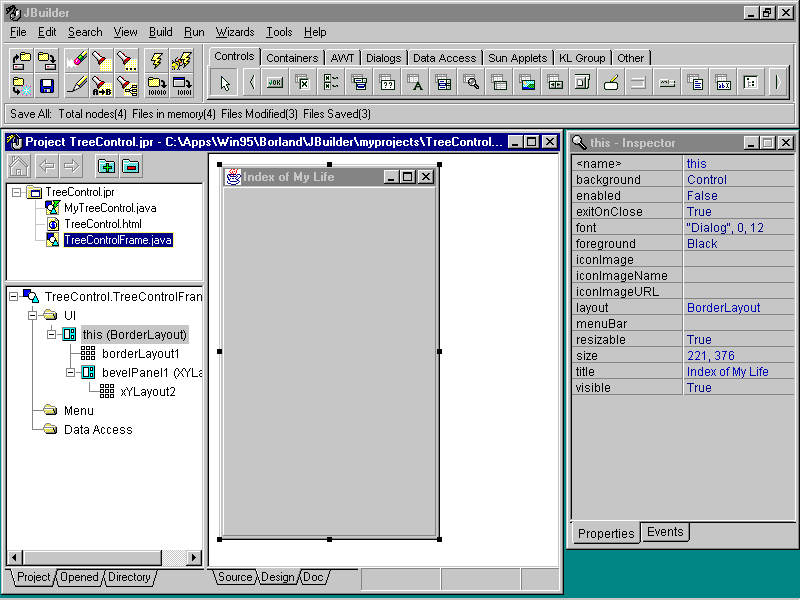Click the debug icon marked 101010
The width and height of the screenshot is (800, 600).
[x=155, y=87]
